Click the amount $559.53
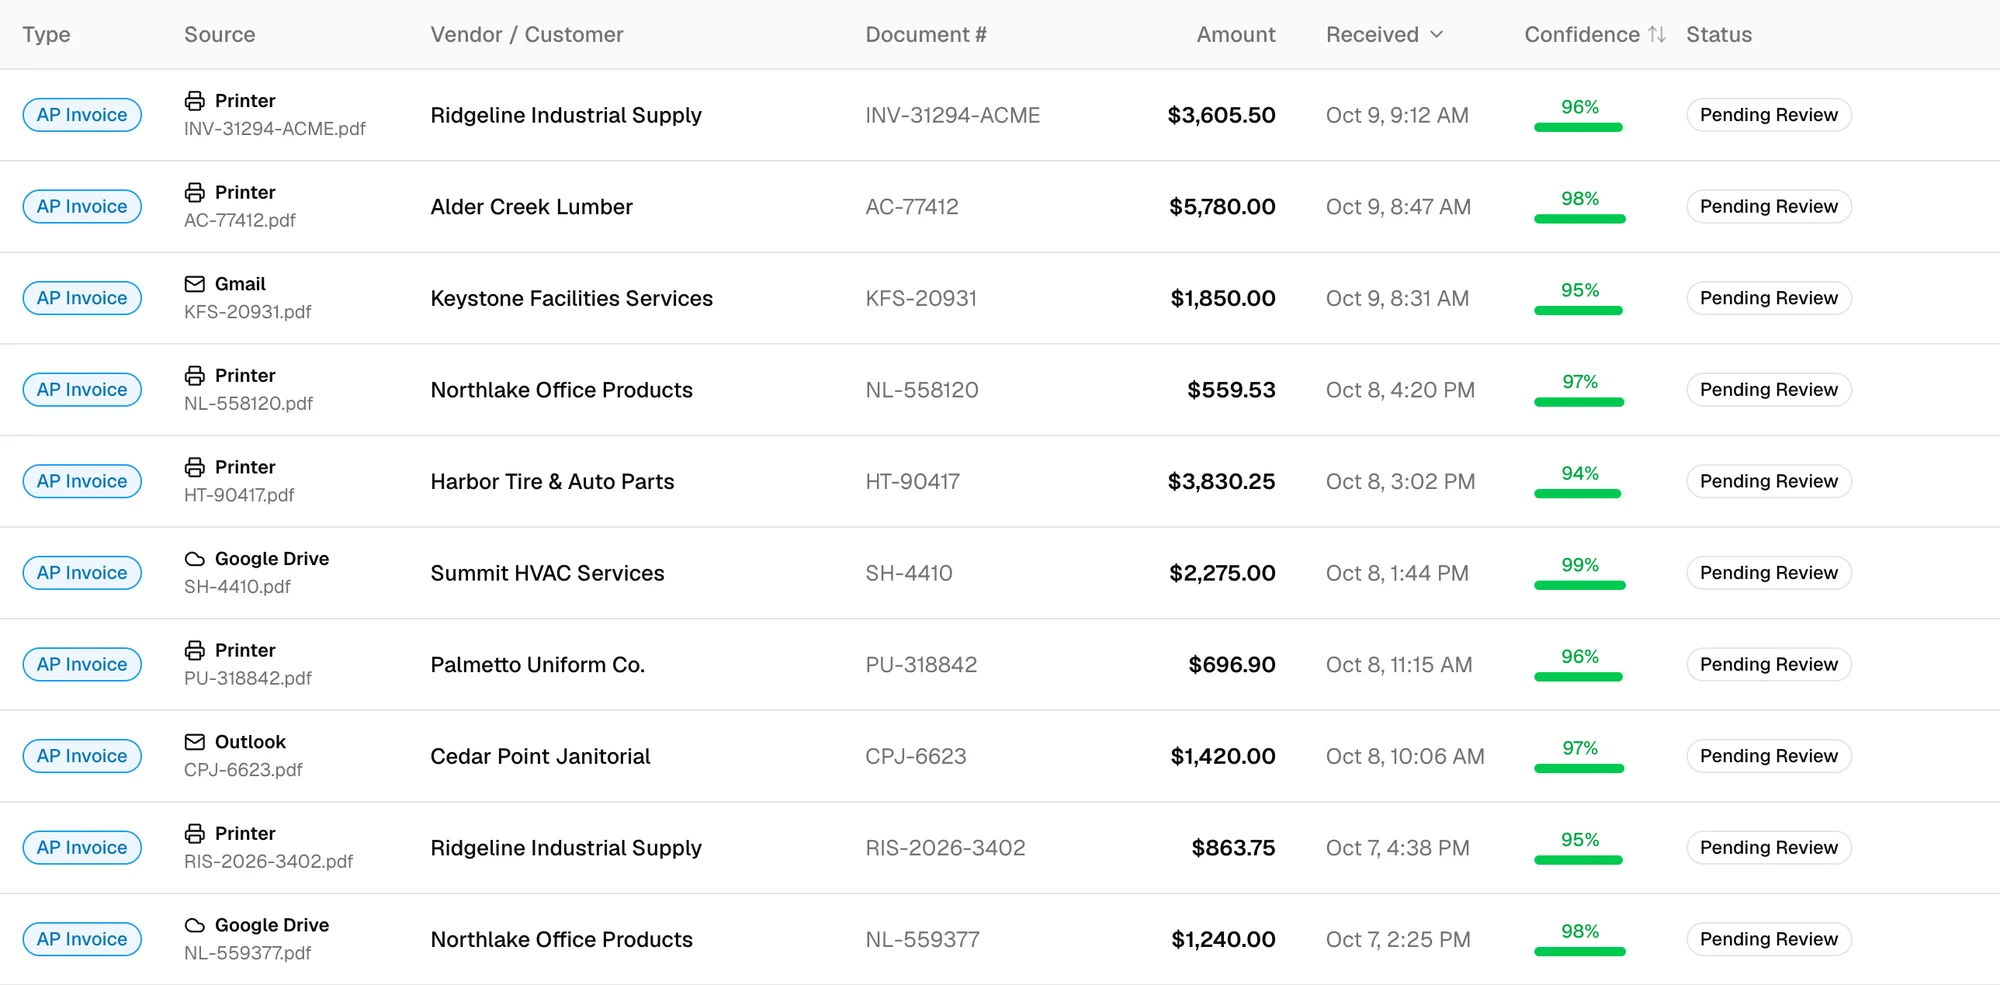Screen dimensions: 2000x985 point(1231,390)
